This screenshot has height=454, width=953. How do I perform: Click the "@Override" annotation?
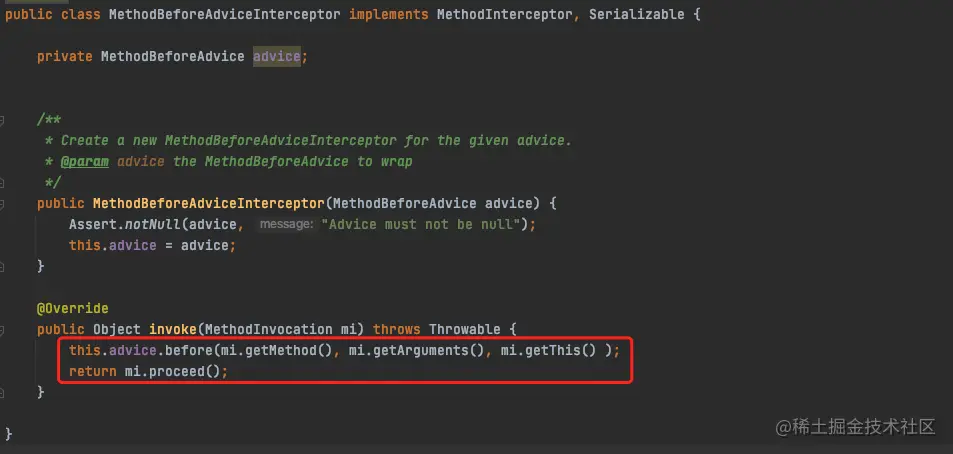(x=73, y=309)
